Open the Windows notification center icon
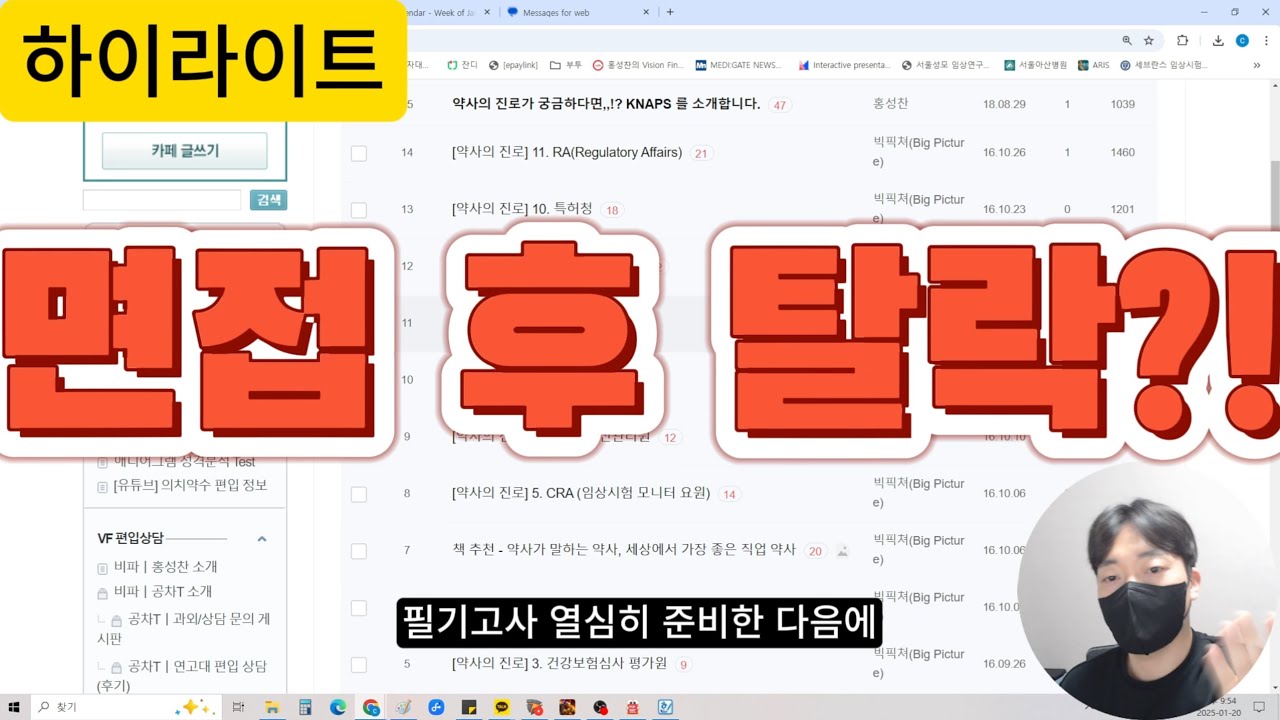The width and height of the screenshot is (1280, 720). point(1259,707)
